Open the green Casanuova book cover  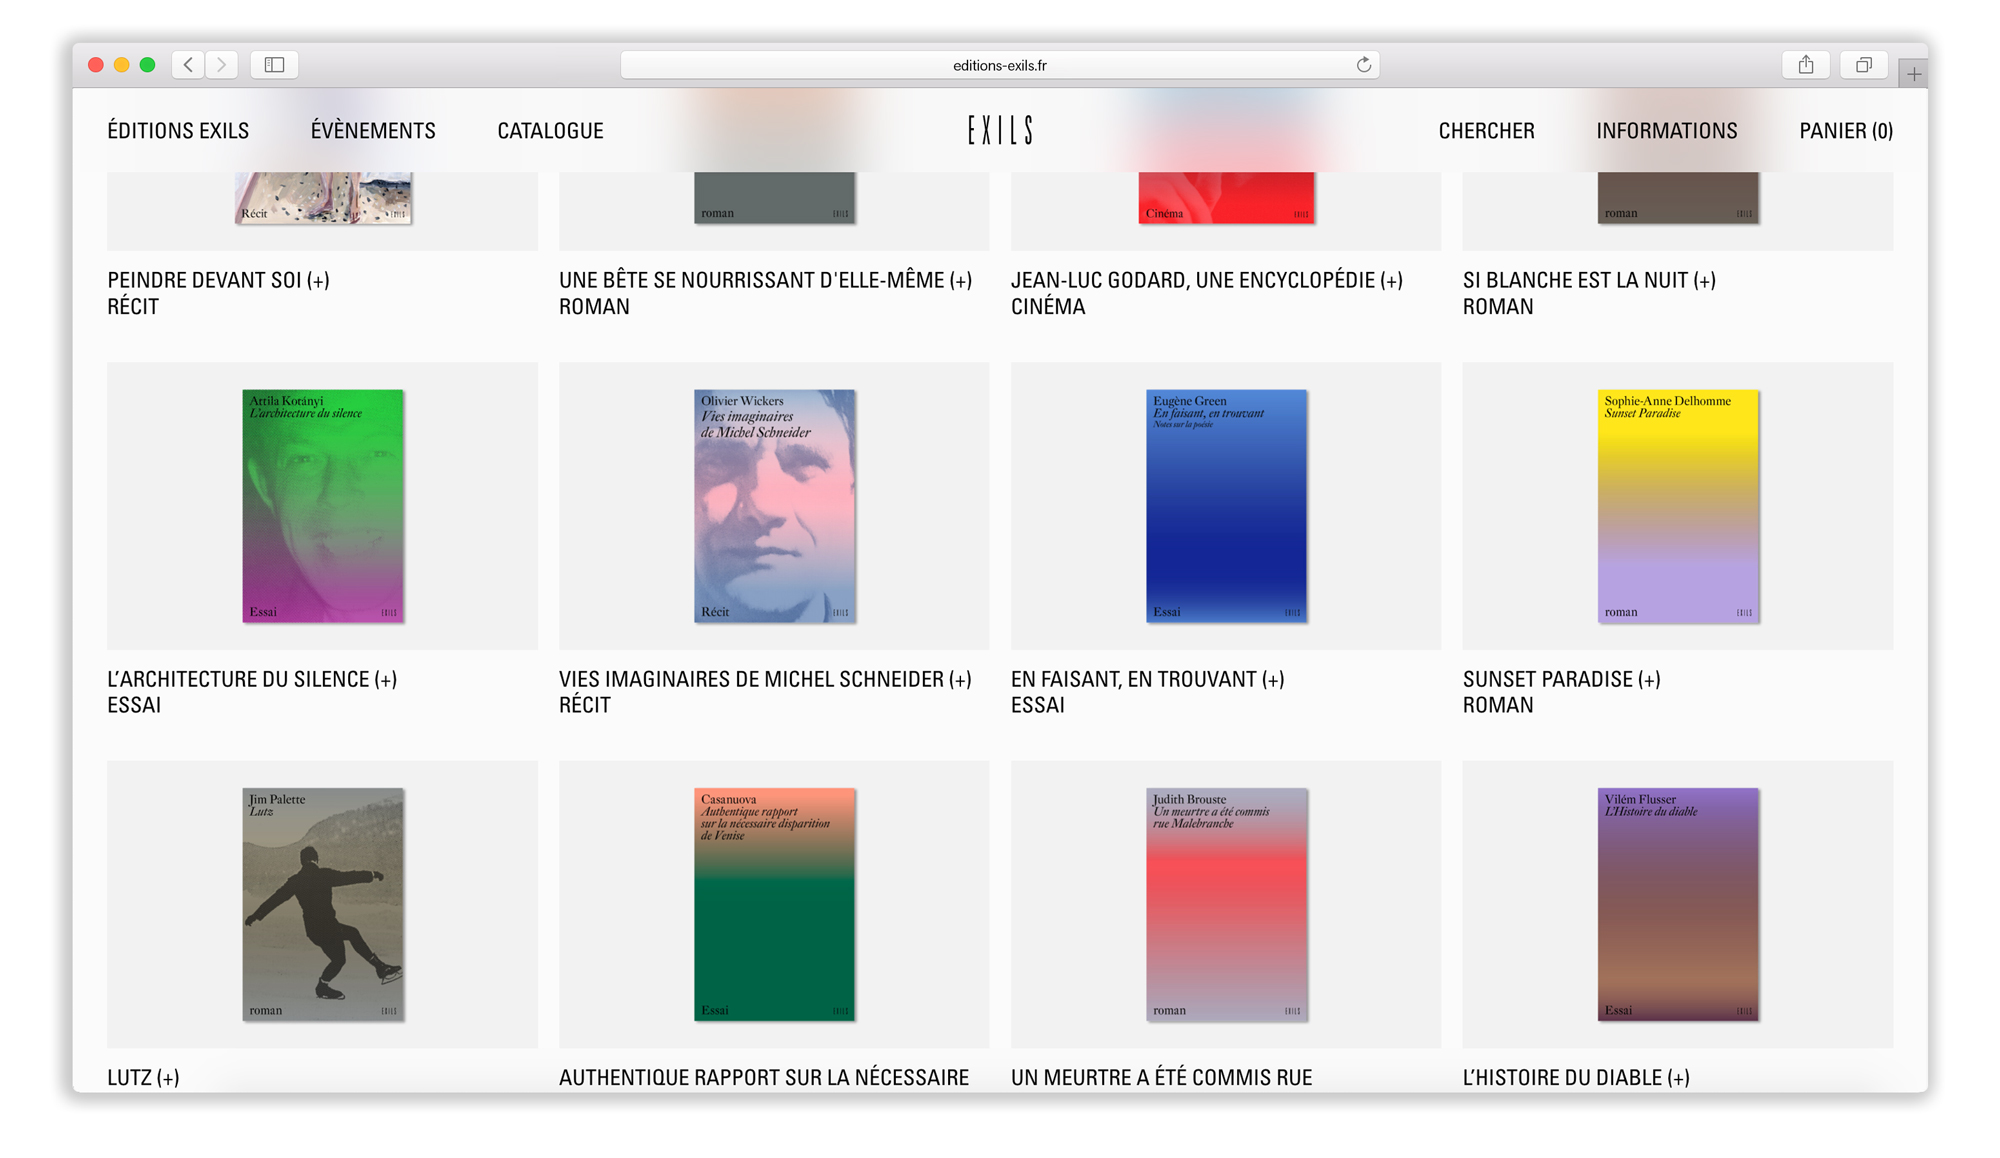(774, 904)
